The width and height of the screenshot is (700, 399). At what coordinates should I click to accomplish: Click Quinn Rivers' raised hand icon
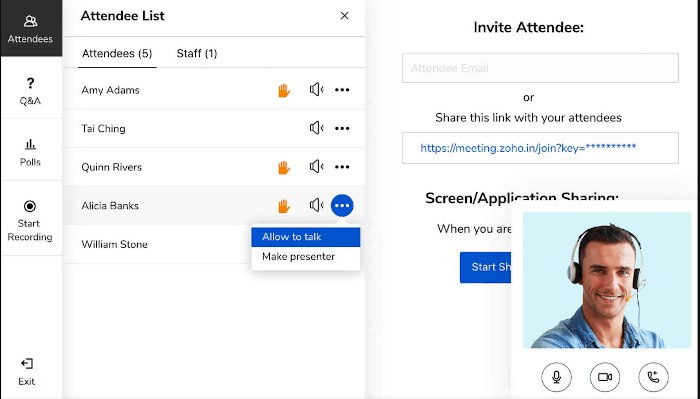pyautogui.click(x=284, y=167)
